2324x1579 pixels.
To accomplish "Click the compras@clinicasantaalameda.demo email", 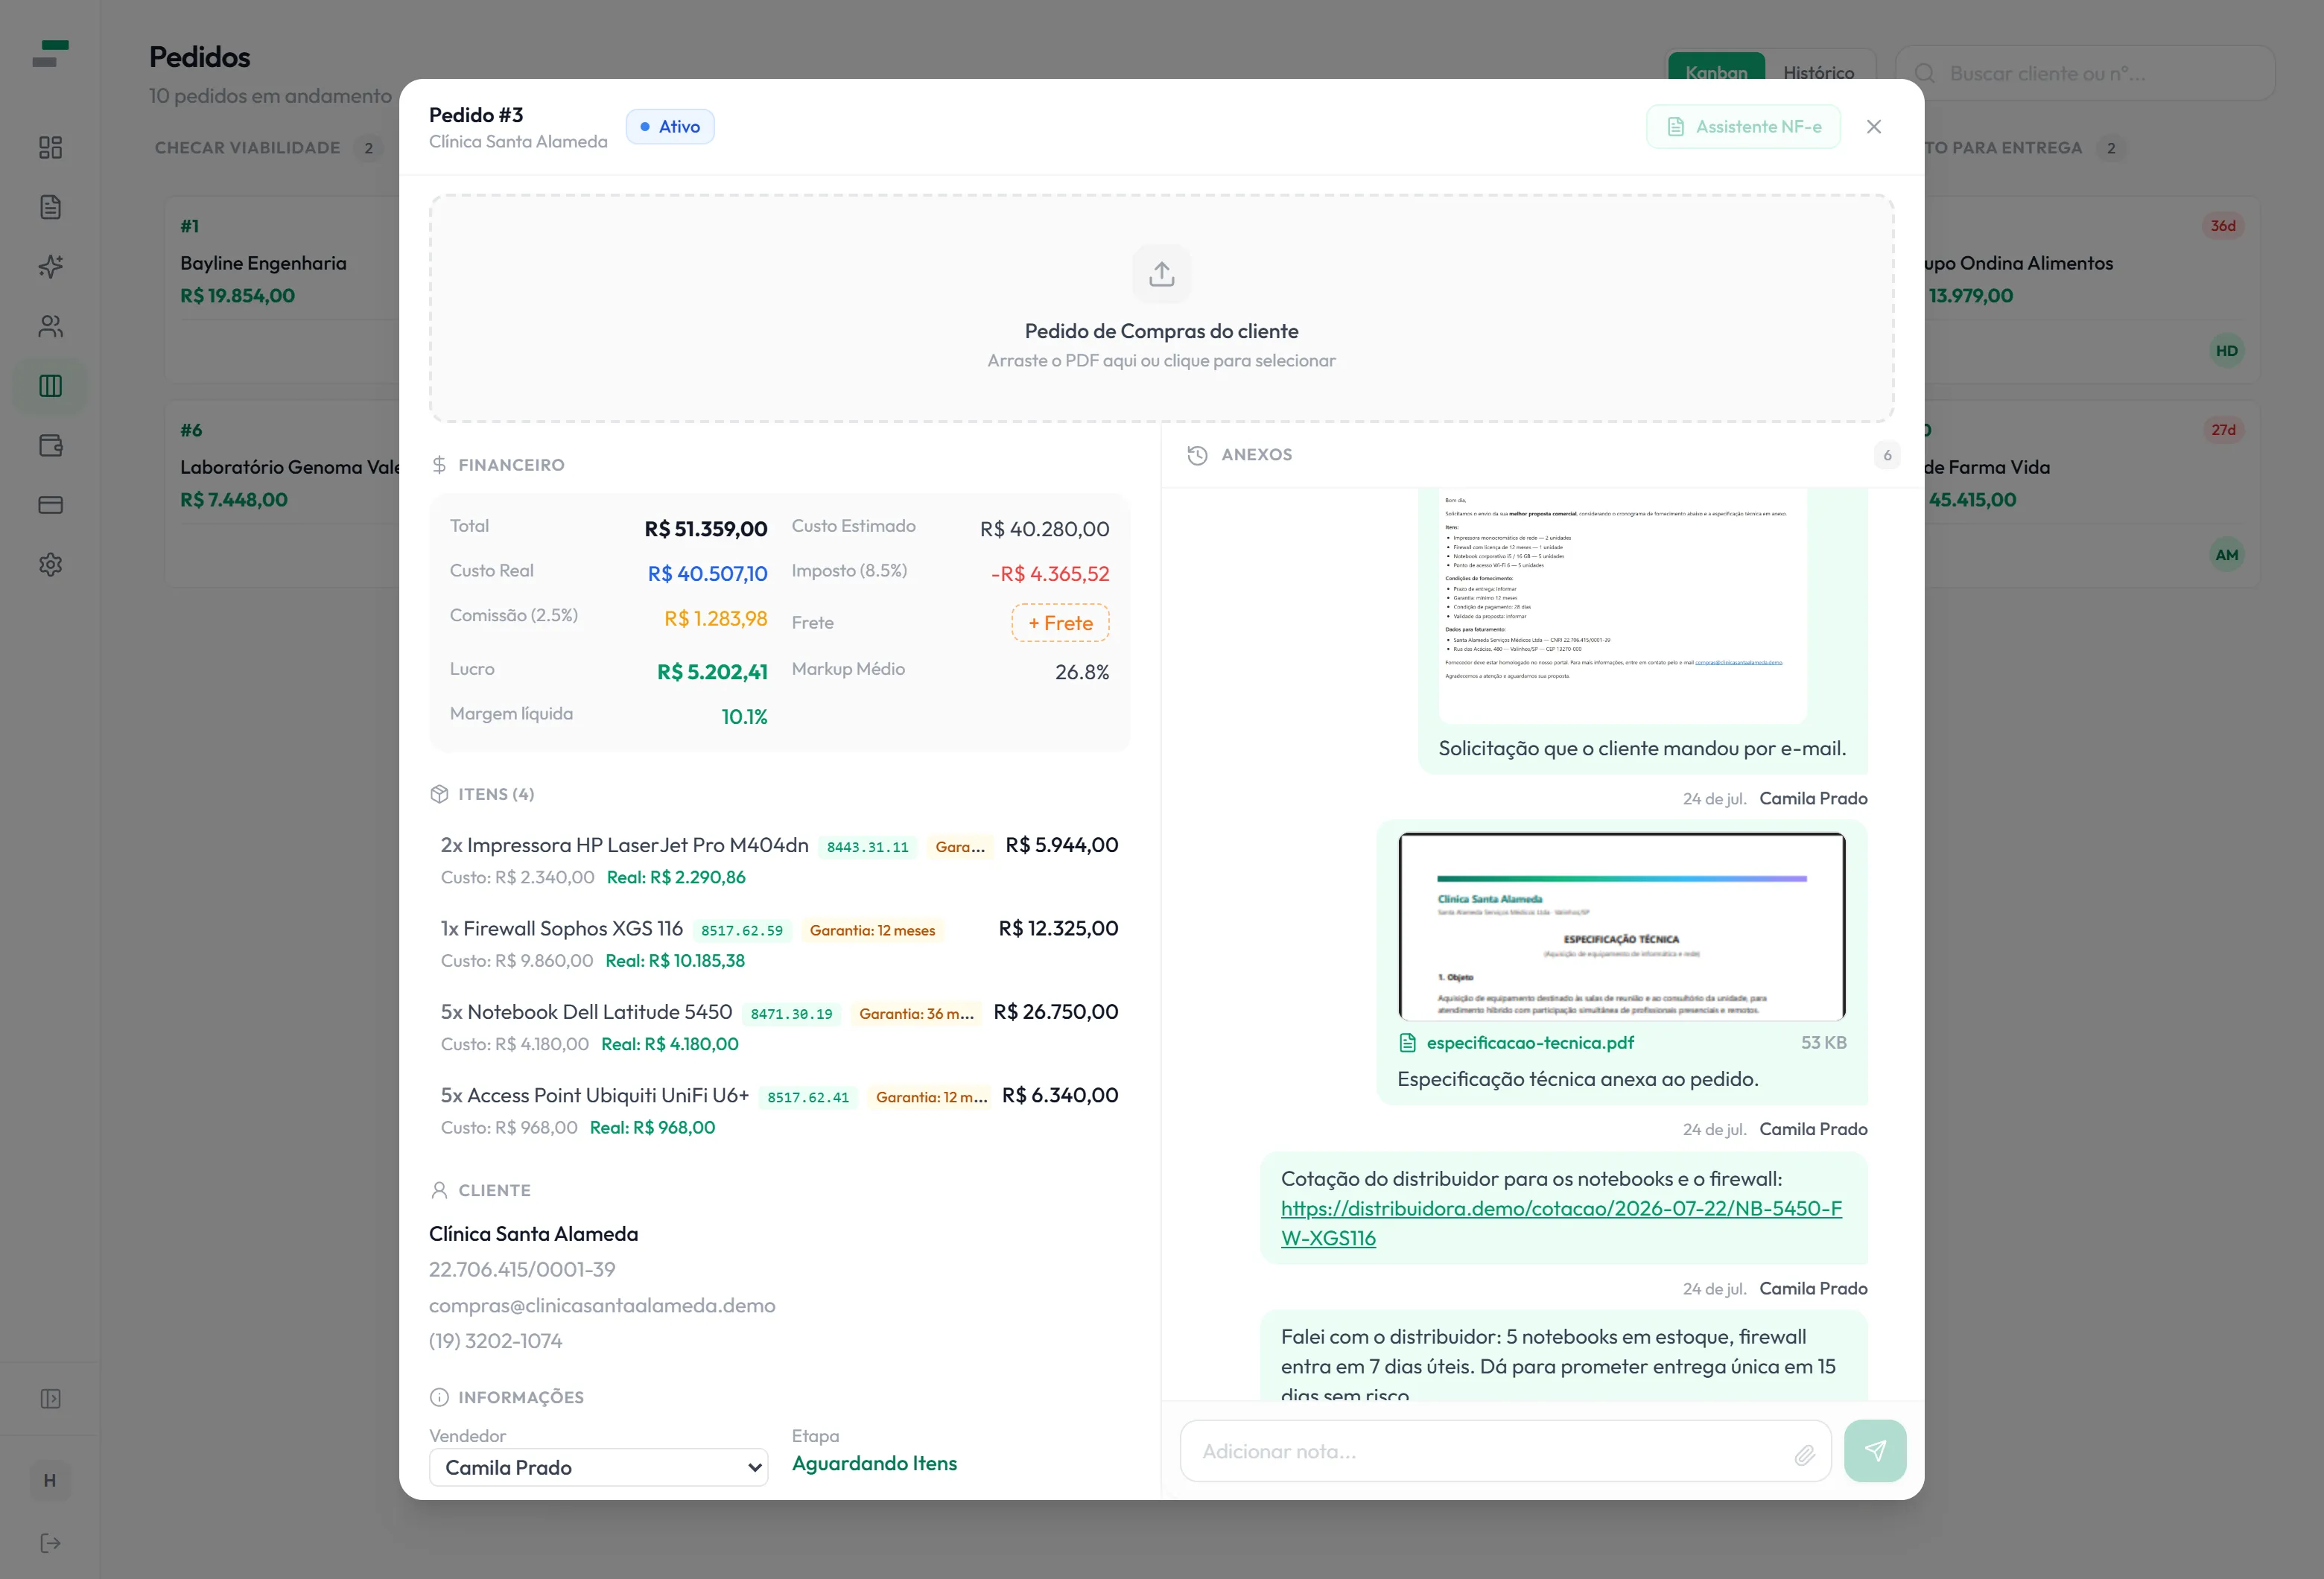I will point(602,1305).
